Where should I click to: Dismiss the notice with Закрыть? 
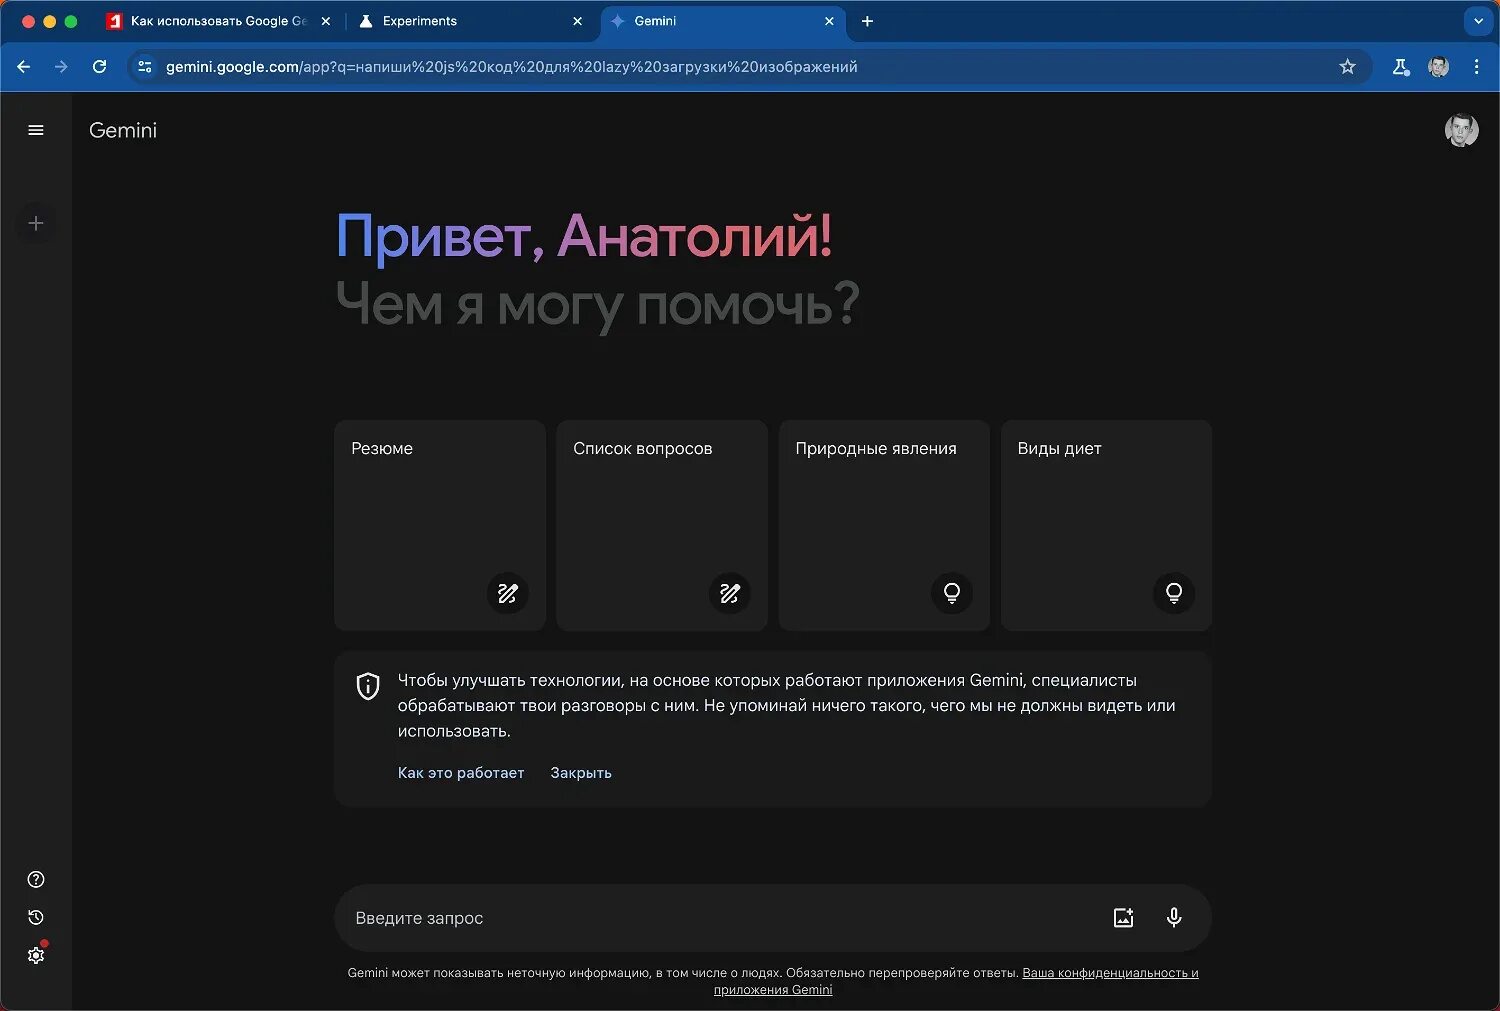[581, 773]
